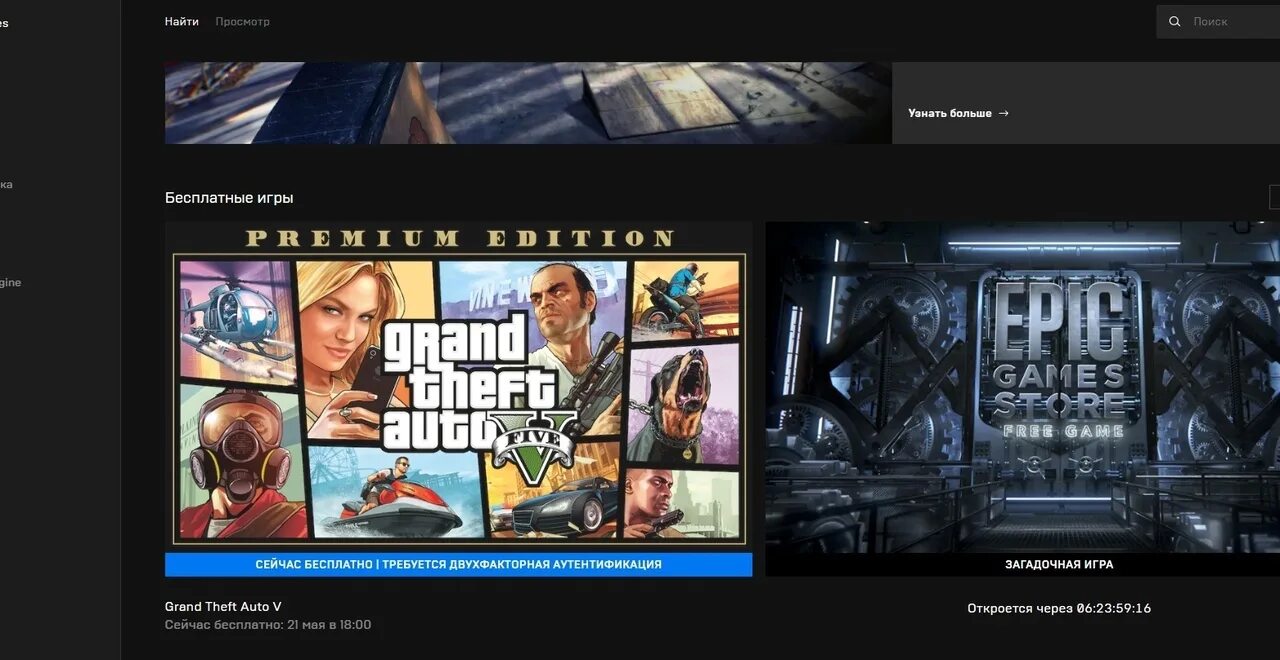The image size is (1280, 660).
Task: Select the Grand Theft Auto V title
Action: pyautogui.click(x=223, y=606)
